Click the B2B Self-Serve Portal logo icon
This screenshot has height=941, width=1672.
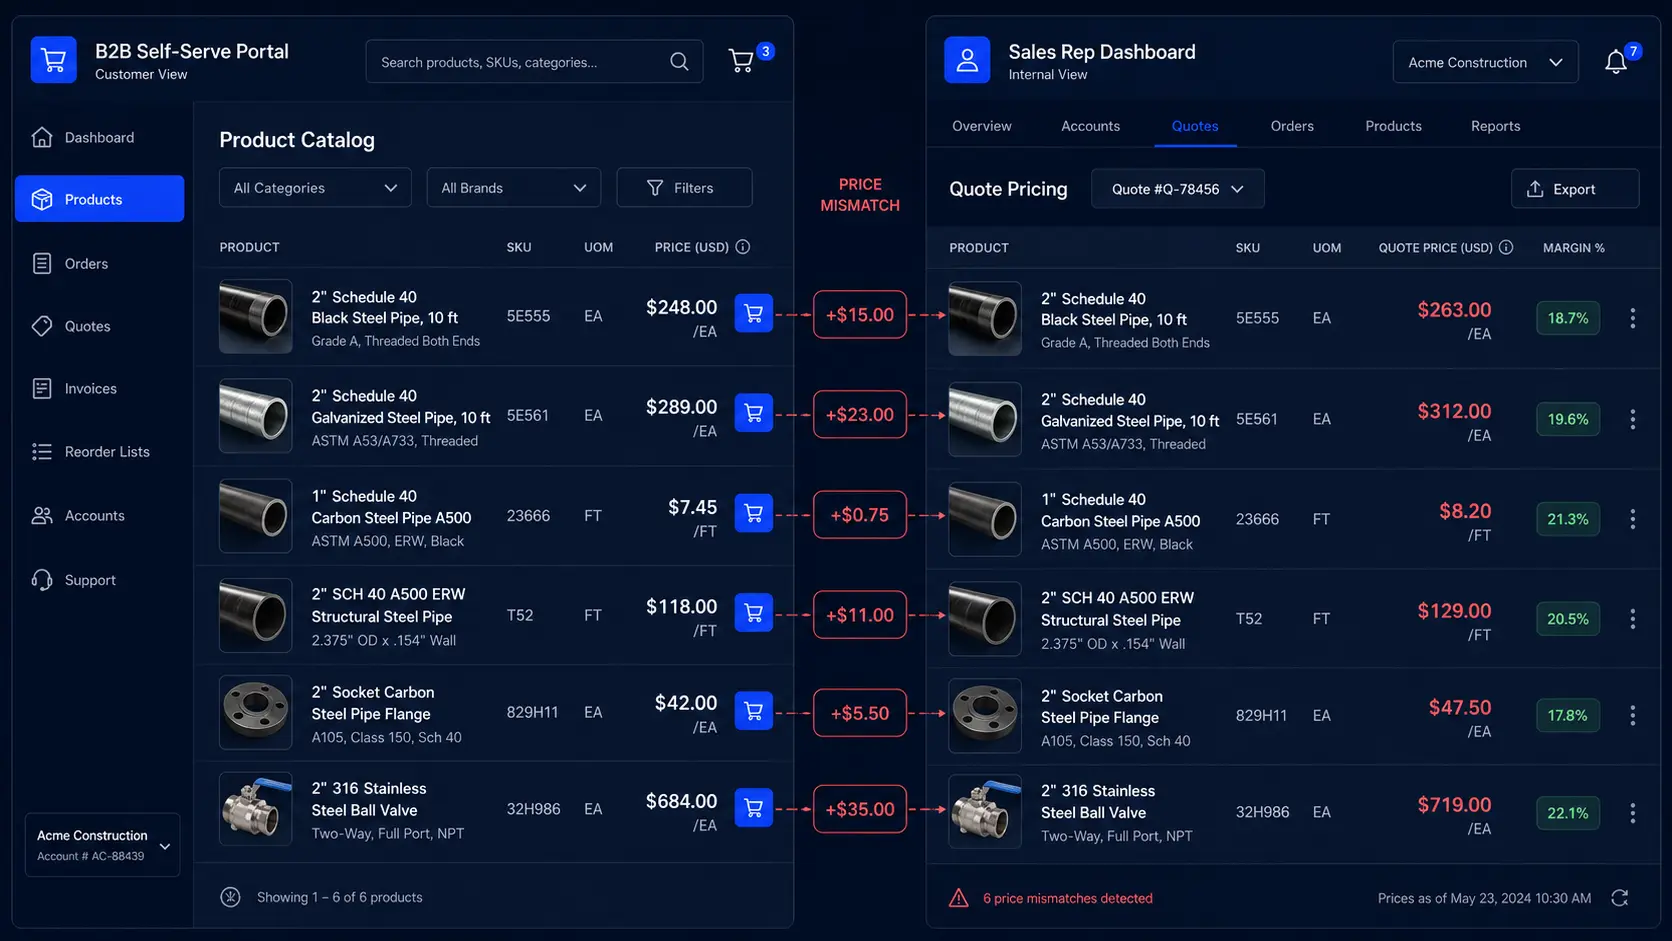(x=54, y=60)
